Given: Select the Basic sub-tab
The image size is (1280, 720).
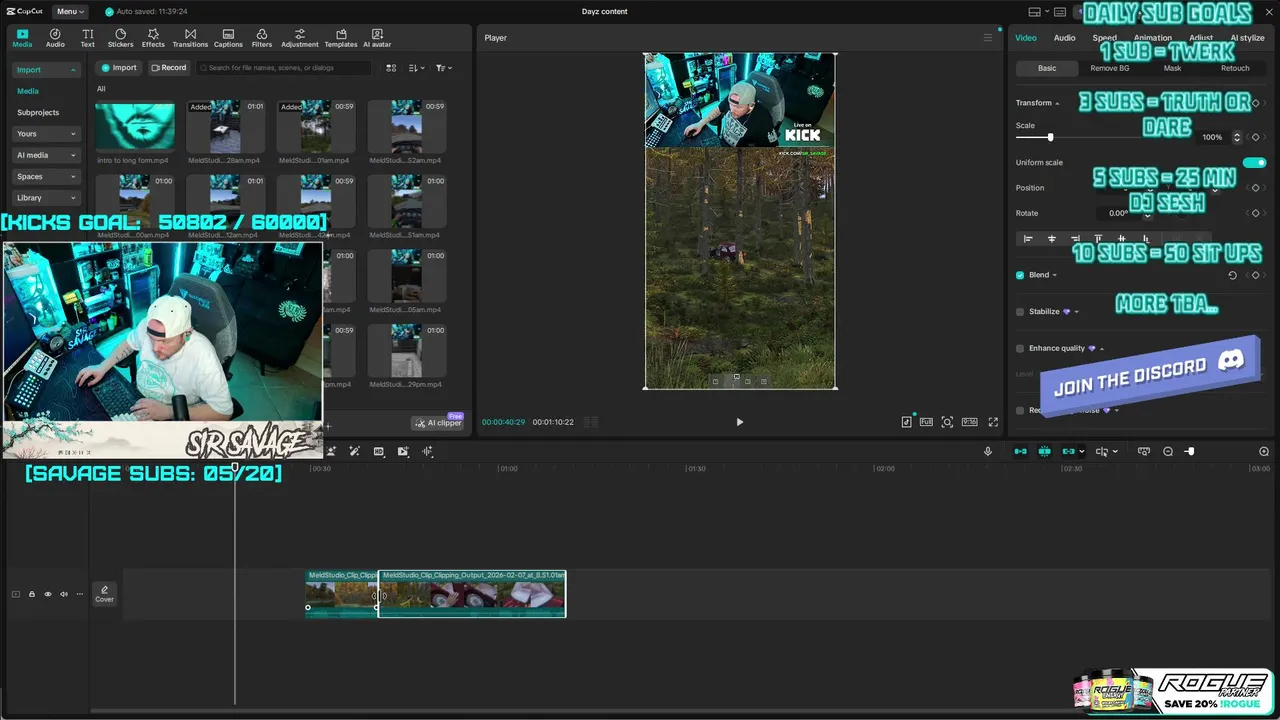Looking at the screenshot, I should pyautogui.click(x=1046, y=68).
